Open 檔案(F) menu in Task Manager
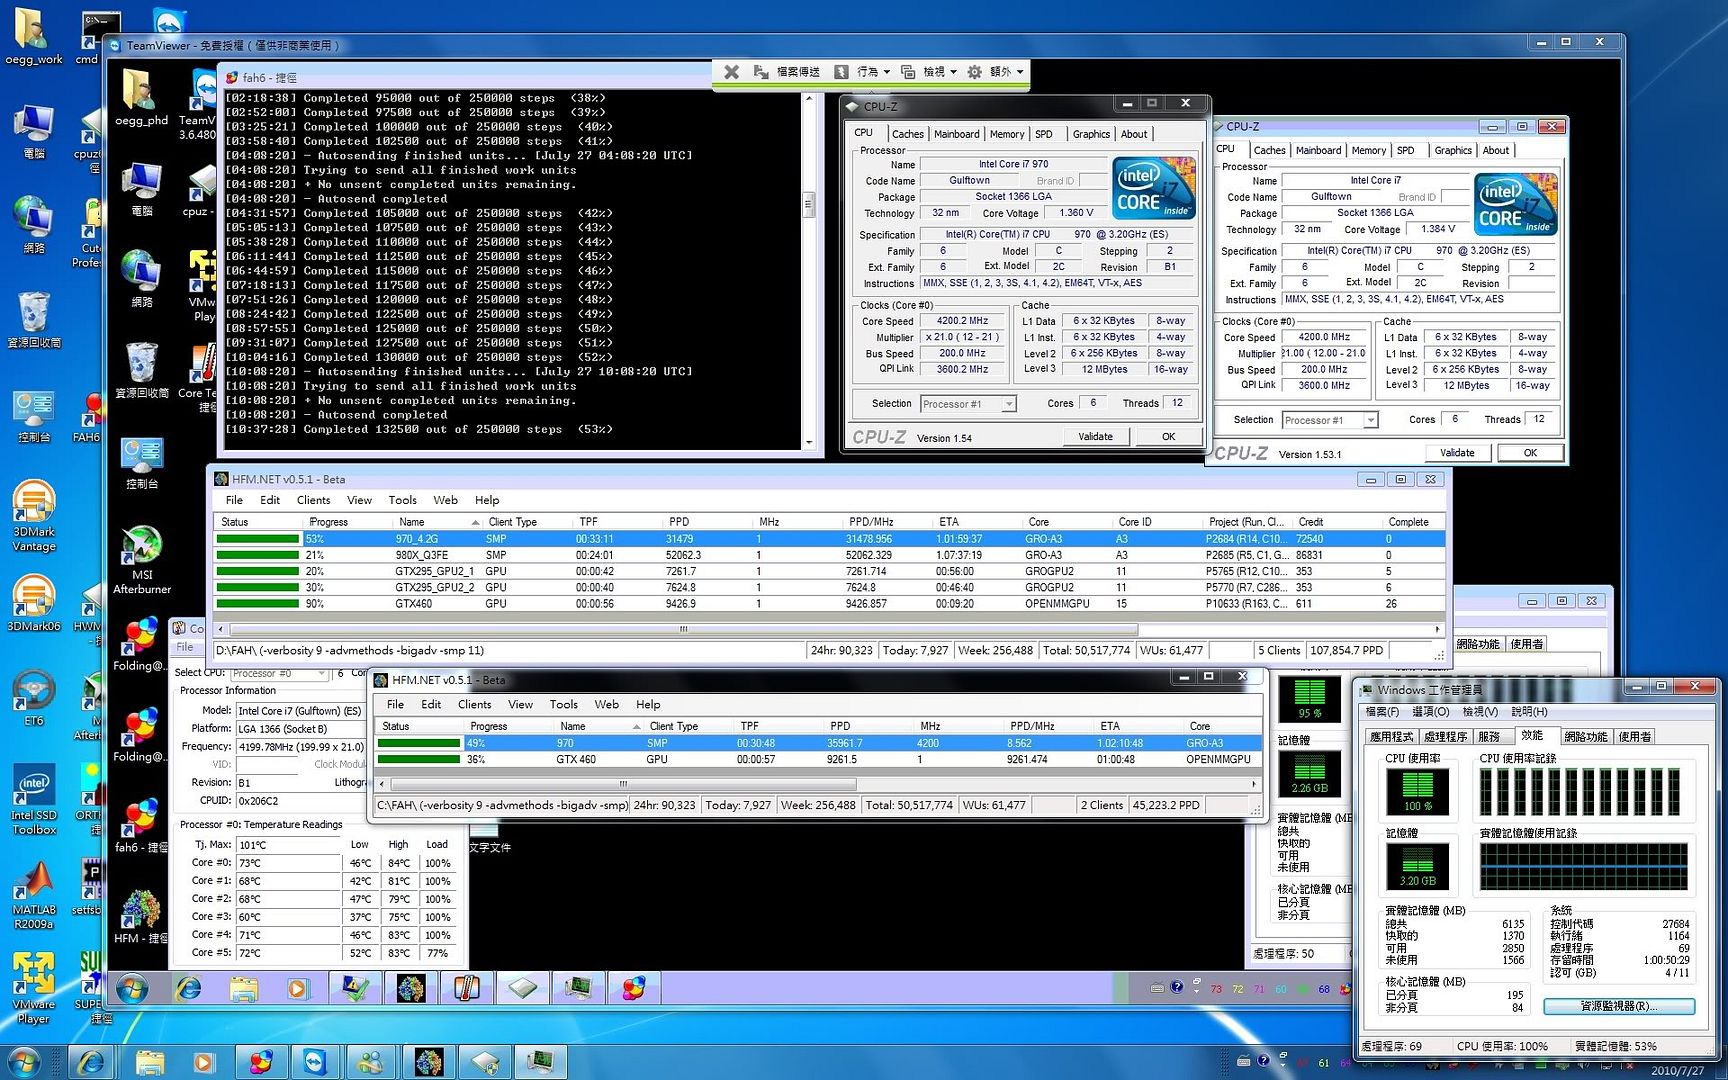 tap(1382, 711)
